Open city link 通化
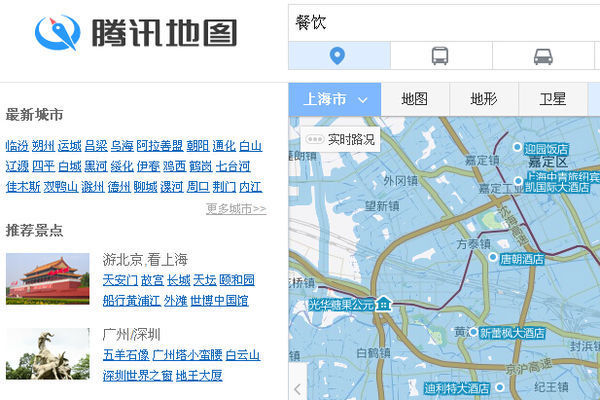Image resolution: width=600 pixels, height=400 pixels. [x=224, y=146]
